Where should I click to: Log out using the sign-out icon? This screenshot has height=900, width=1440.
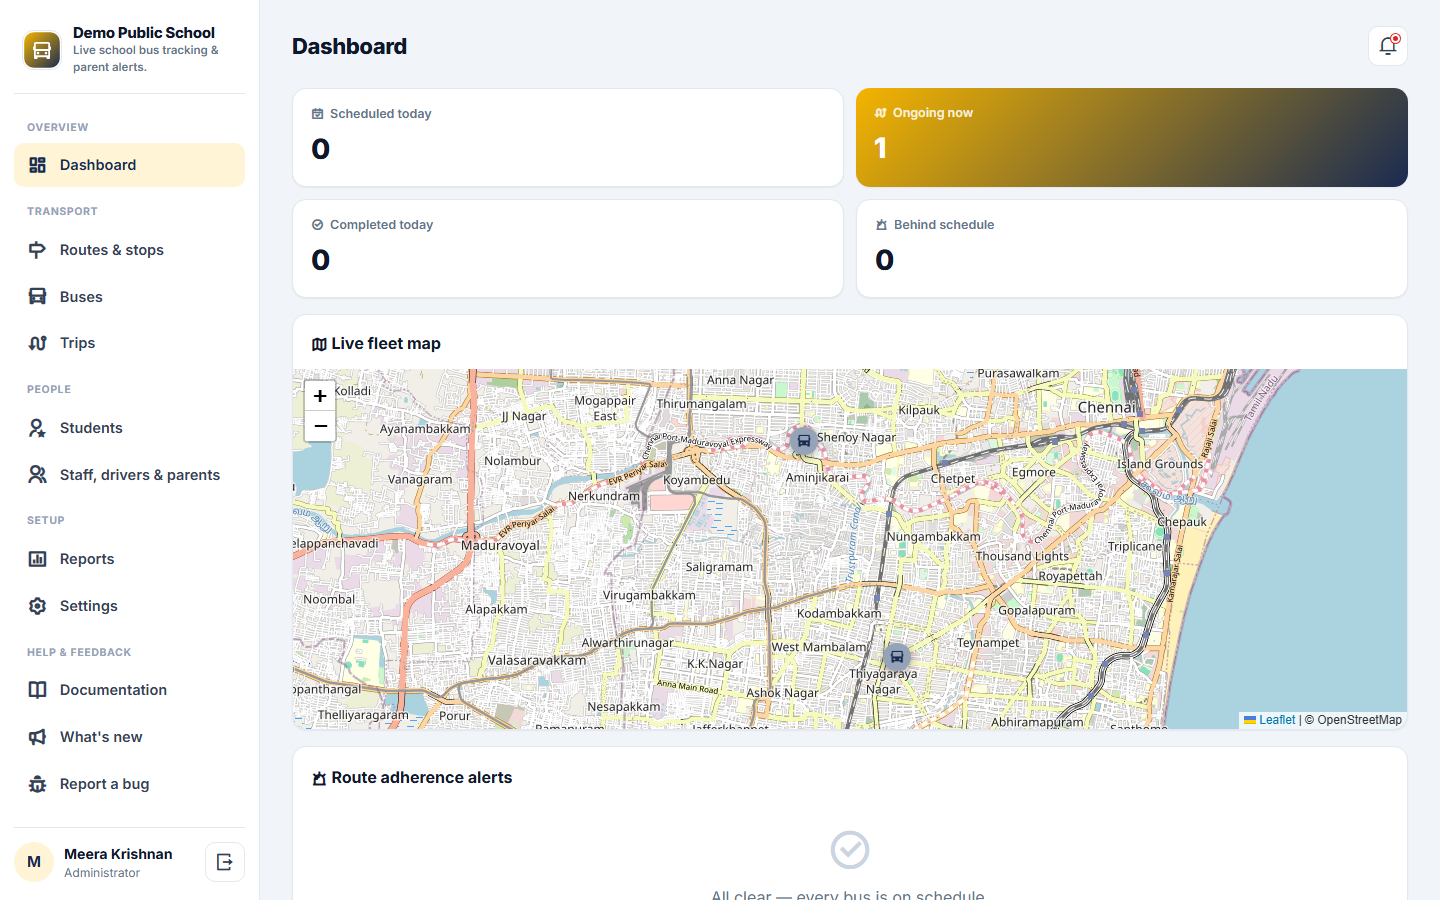tap(225, 862)
